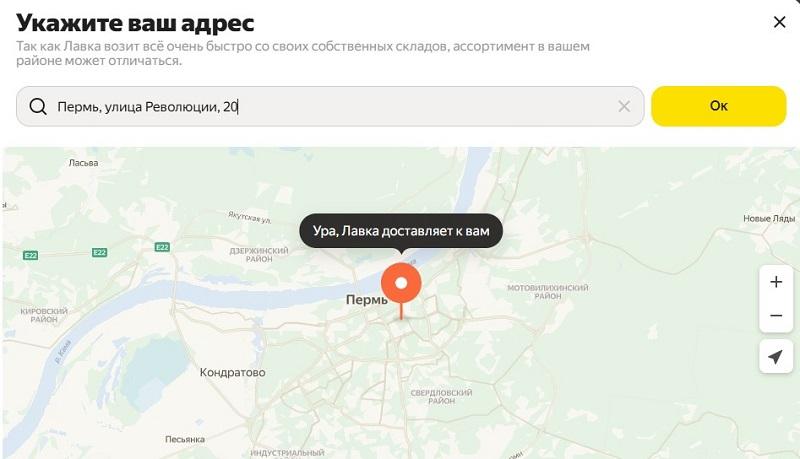Click the search magnifier icon

coord(38,107)
